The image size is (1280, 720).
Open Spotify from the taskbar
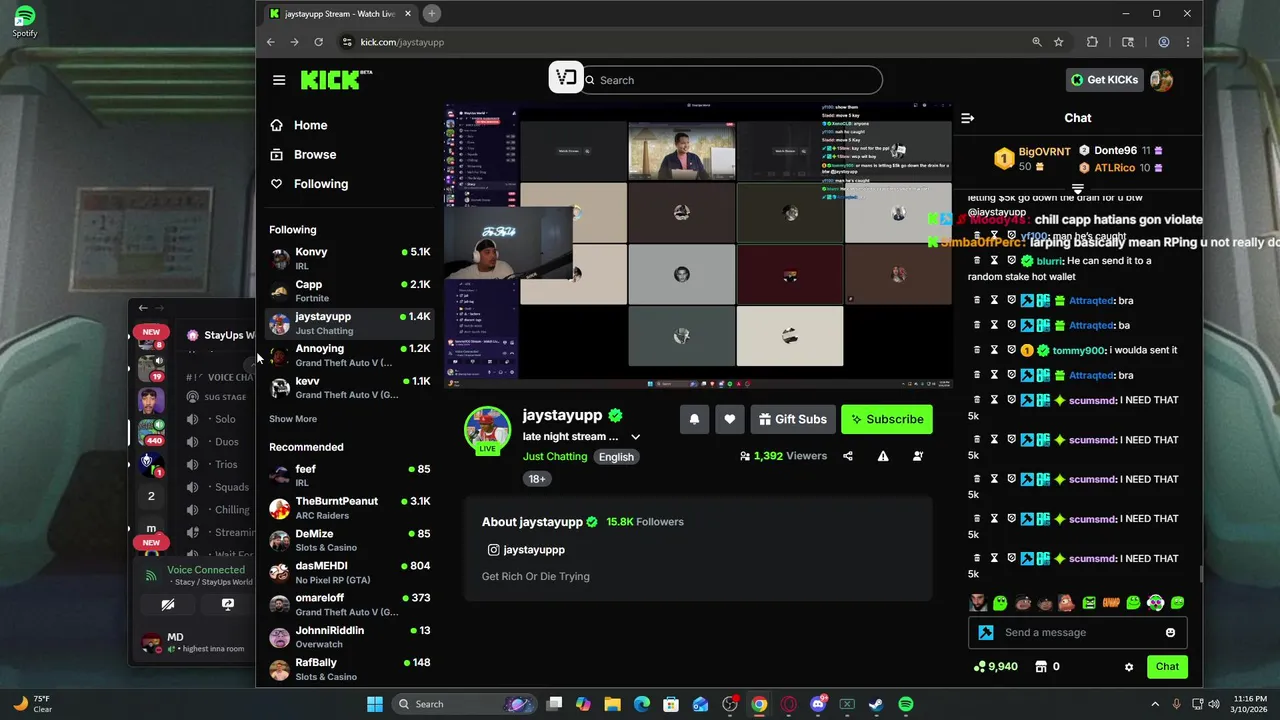[x=905, y=704]
